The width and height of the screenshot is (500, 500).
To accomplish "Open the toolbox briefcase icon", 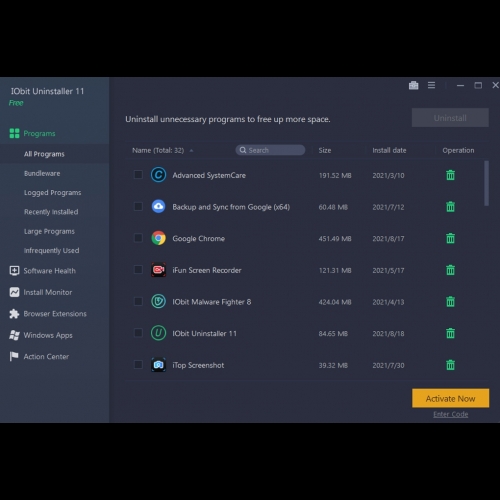I will [413, 85].
